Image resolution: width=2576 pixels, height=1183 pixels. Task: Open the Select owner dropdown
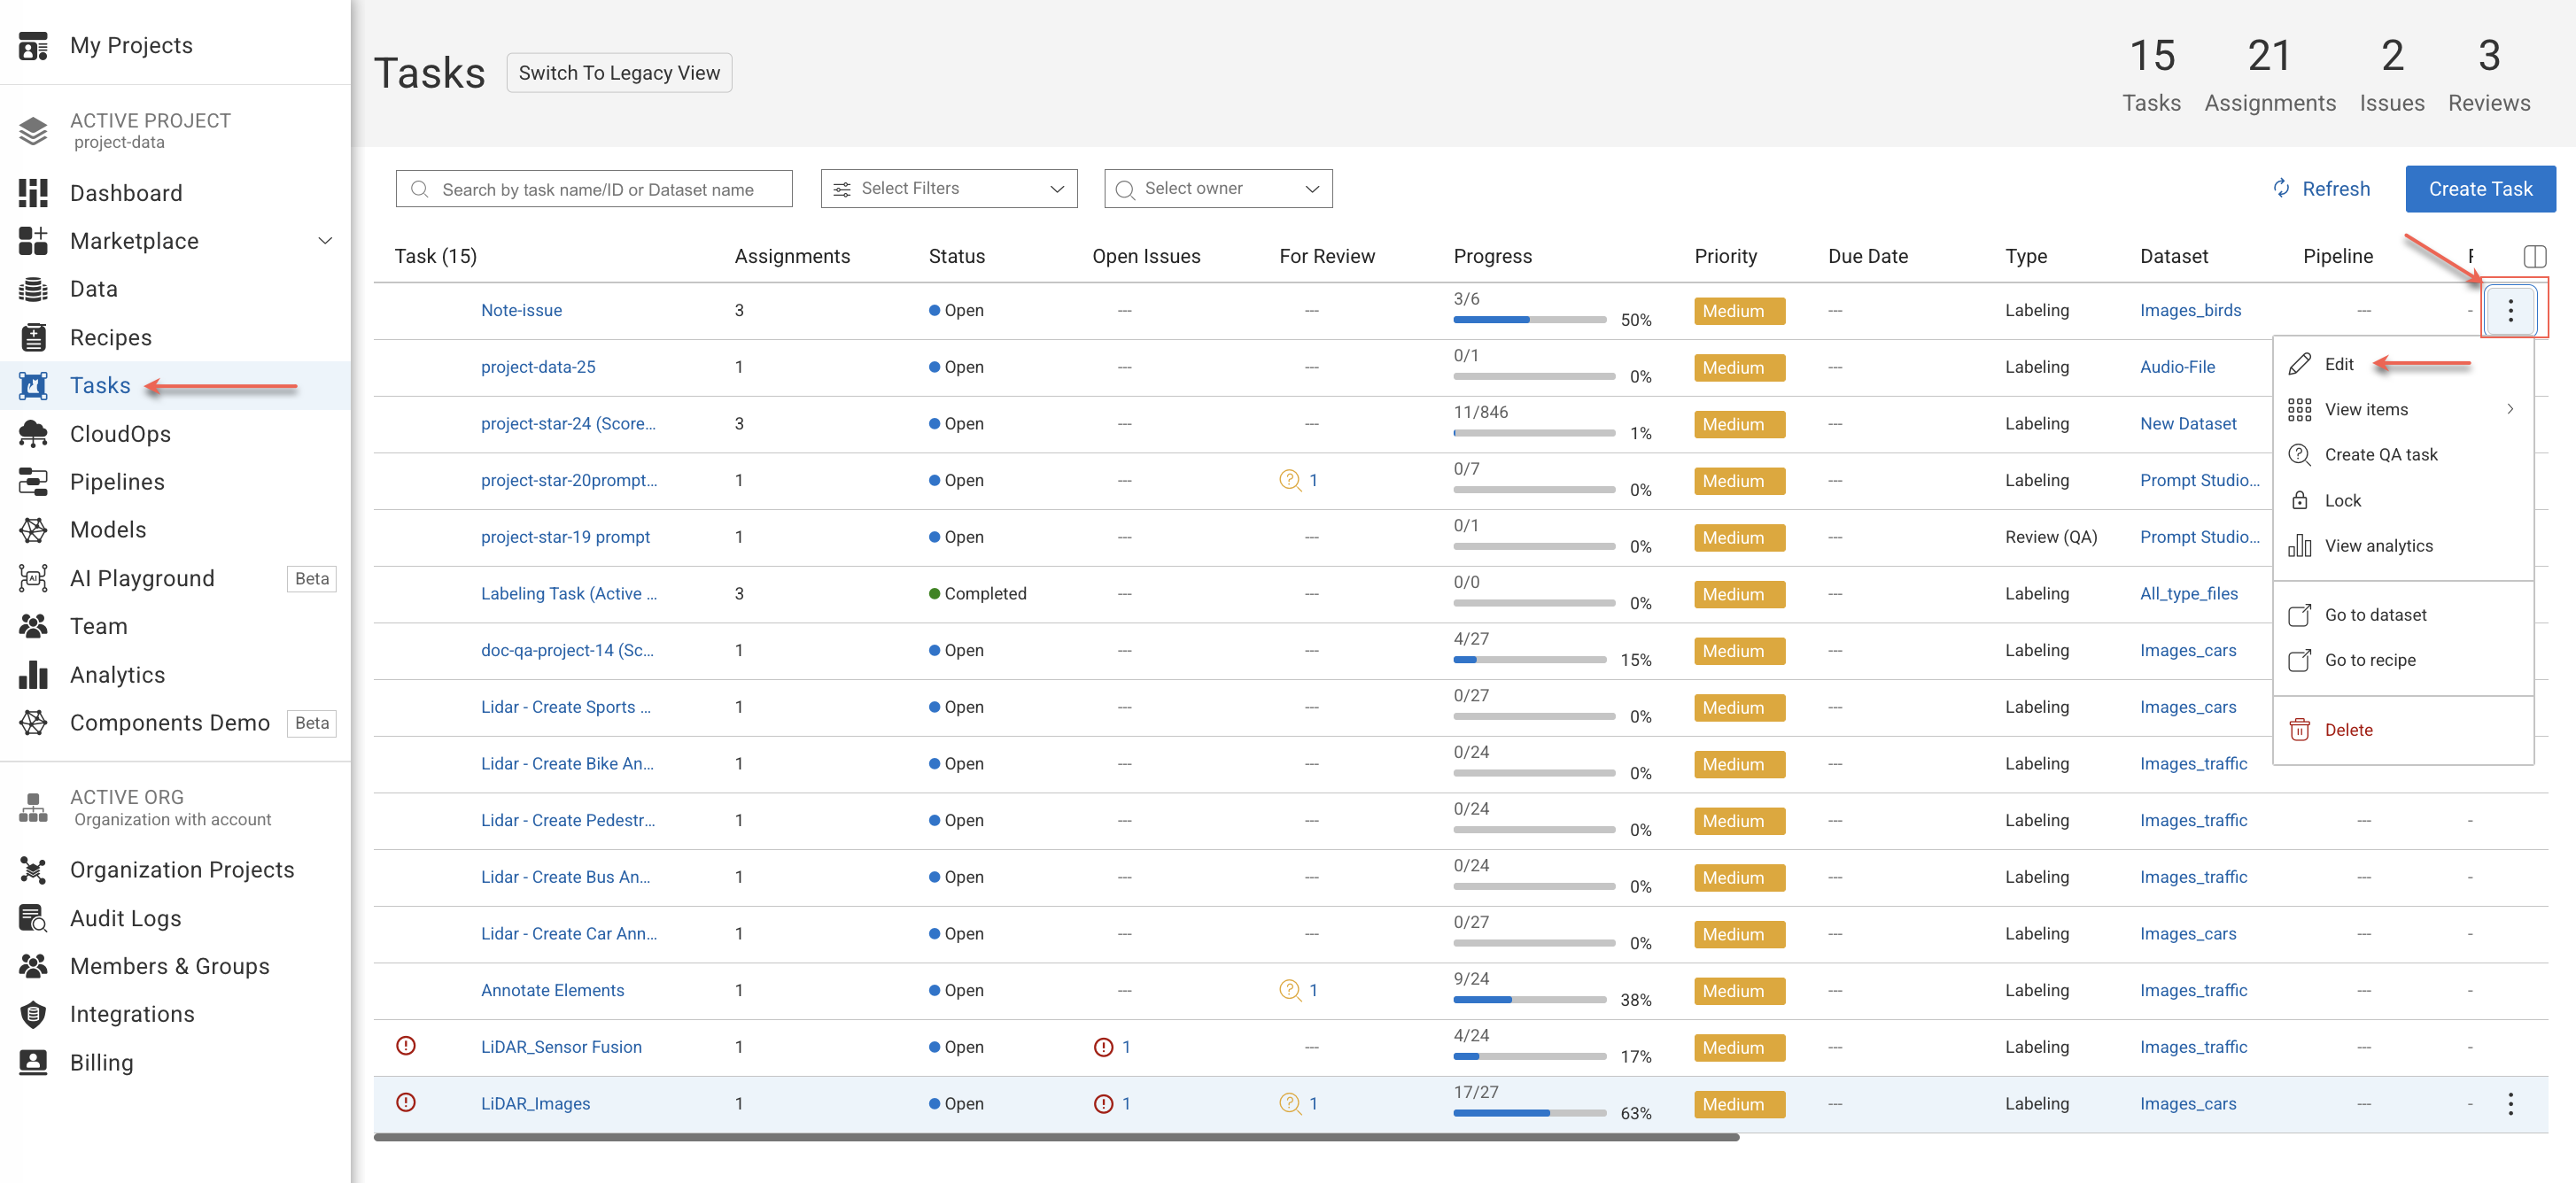(1218, 188)
